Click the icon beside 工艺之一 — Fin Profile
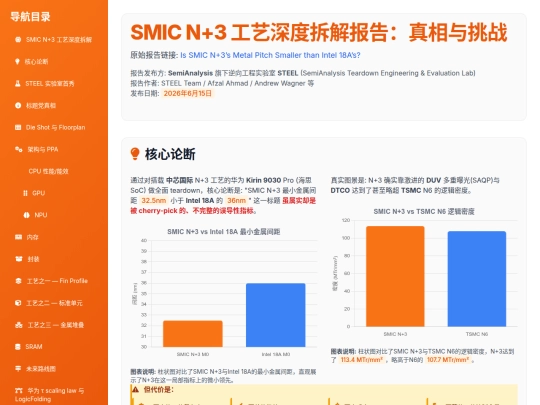 coord(19,281)
